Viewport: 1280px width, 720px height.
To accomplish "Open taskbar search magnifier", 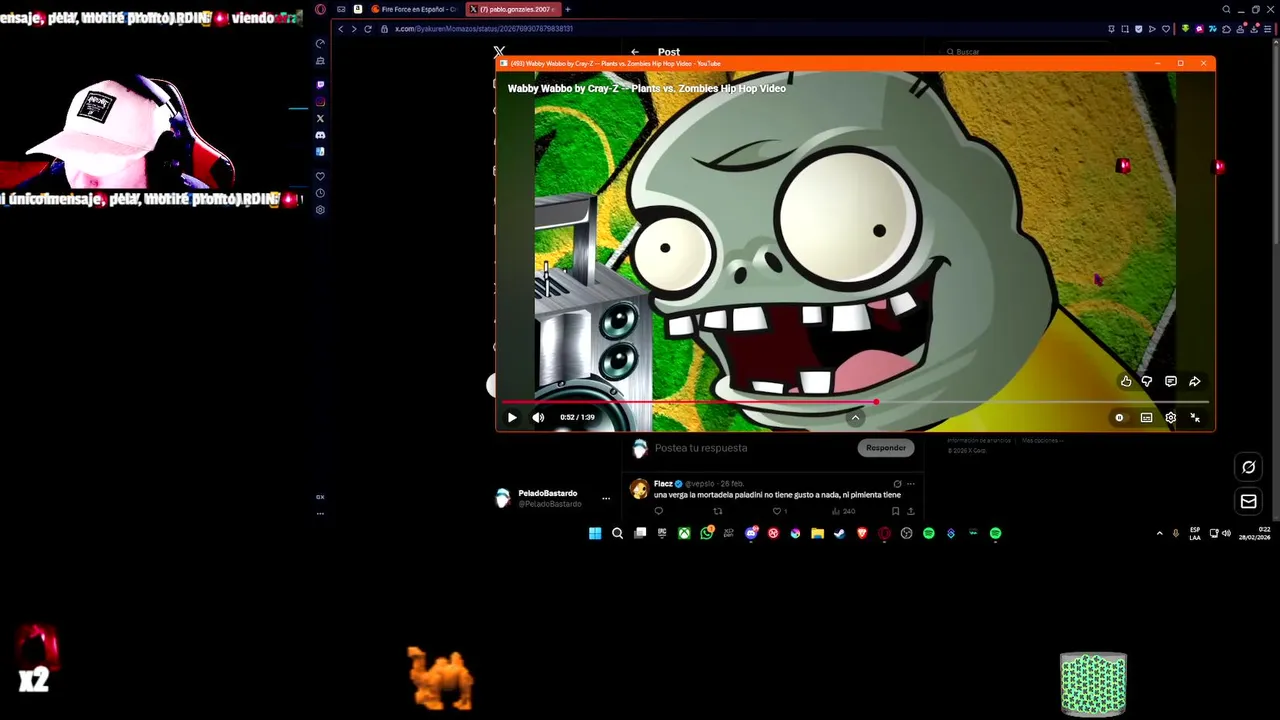I will click(x=617, y=534).
